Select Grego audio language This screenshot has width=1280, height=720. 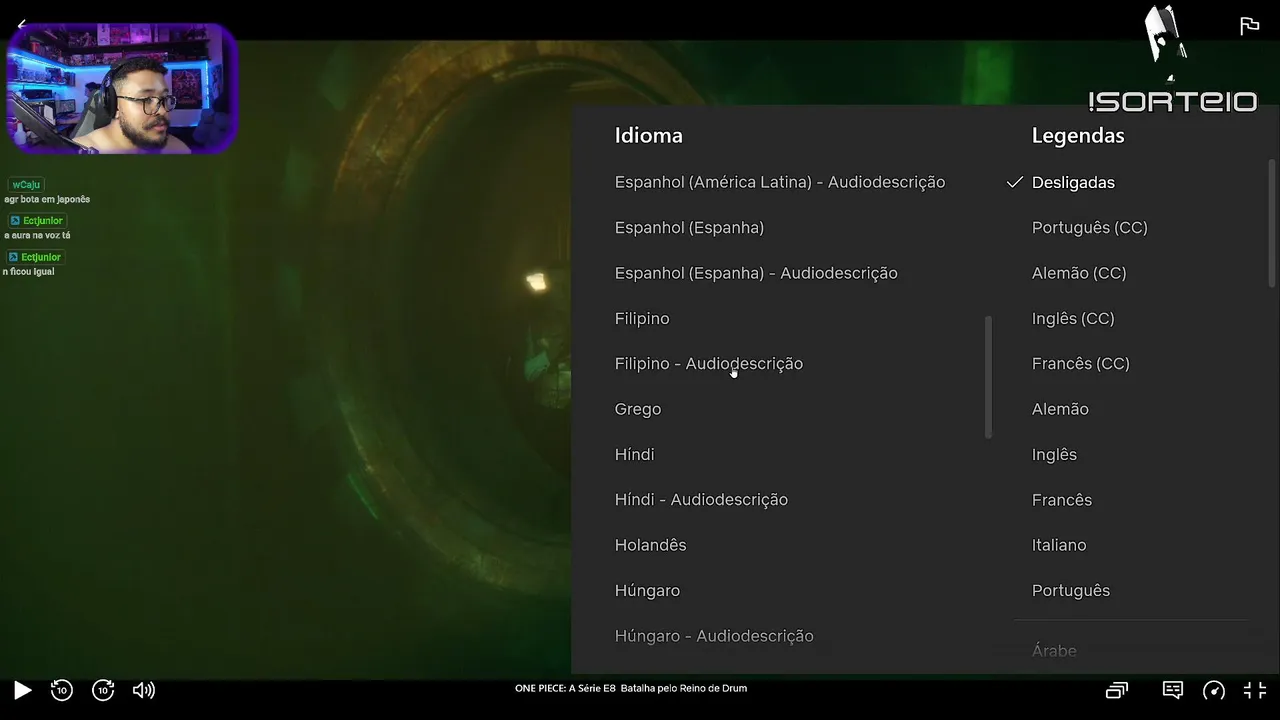click(x=638, y=409)
